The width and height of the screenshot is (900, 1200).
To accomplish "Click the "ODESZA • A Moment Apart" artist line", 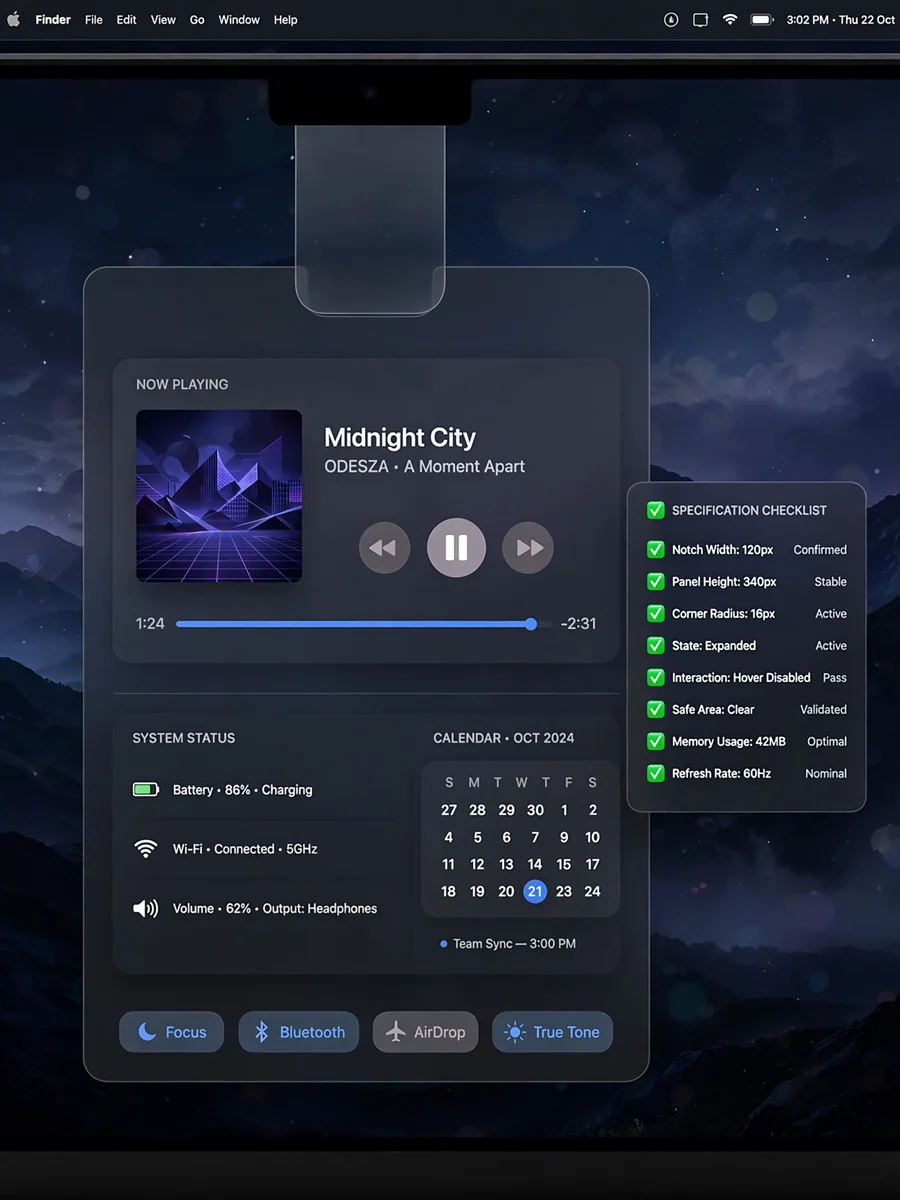I will 425,466.
